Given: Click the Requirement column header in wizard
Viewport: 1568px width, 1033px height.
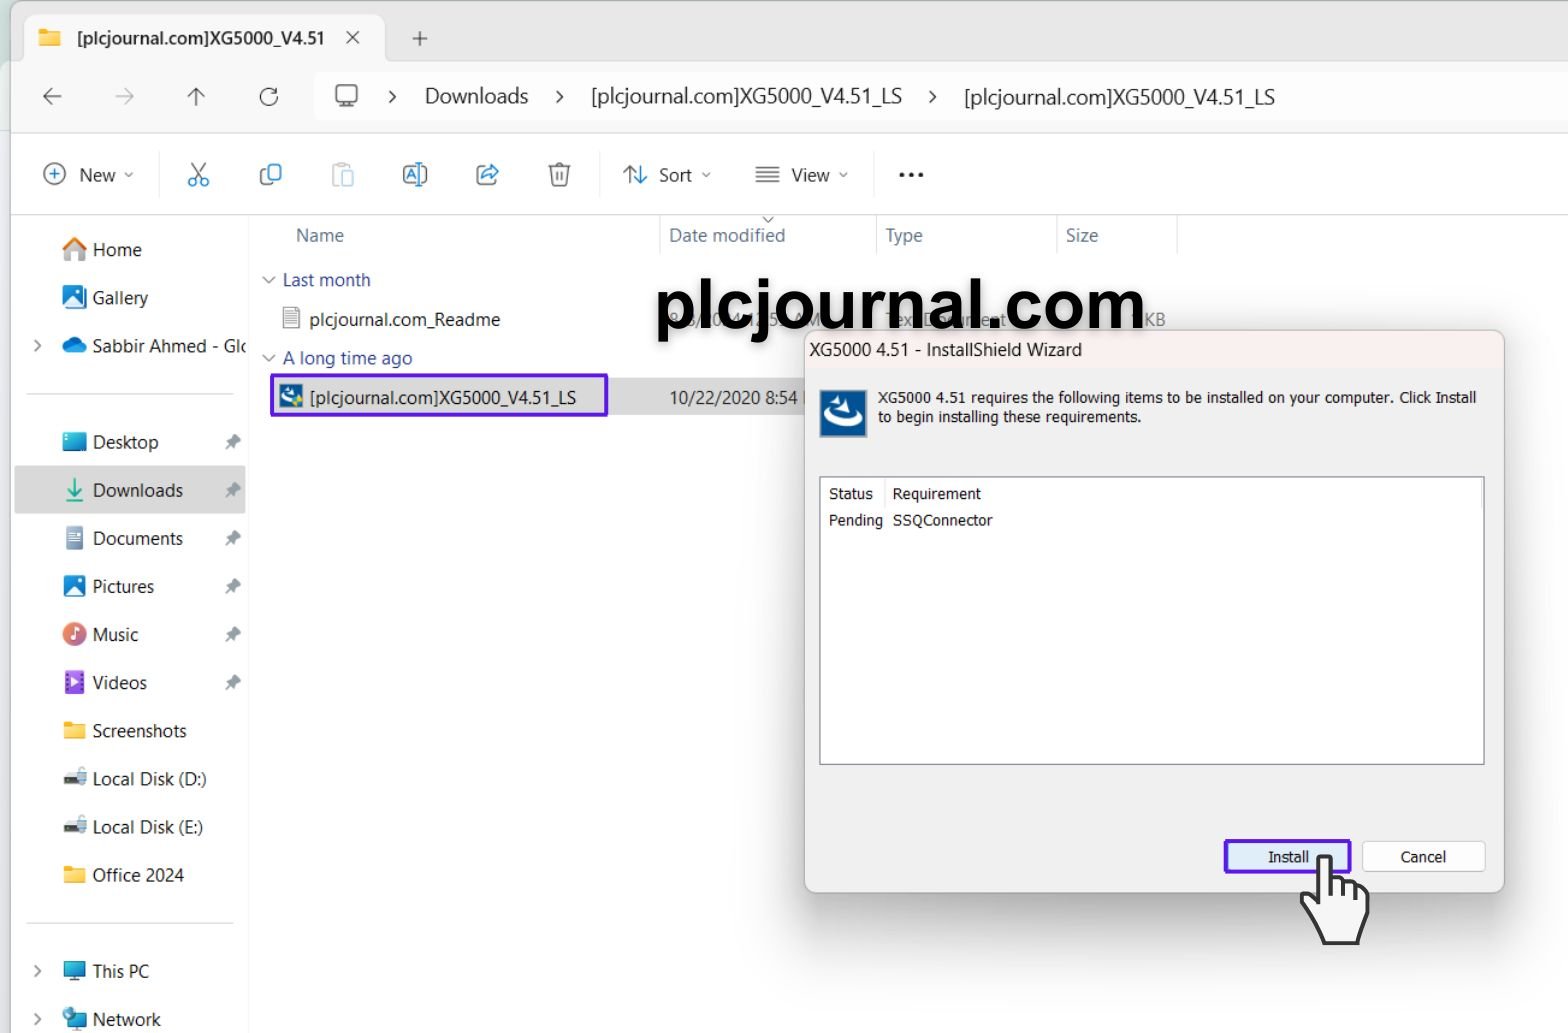Looking at the screenshot, I should pyautogui.click(x=937, y=494).
